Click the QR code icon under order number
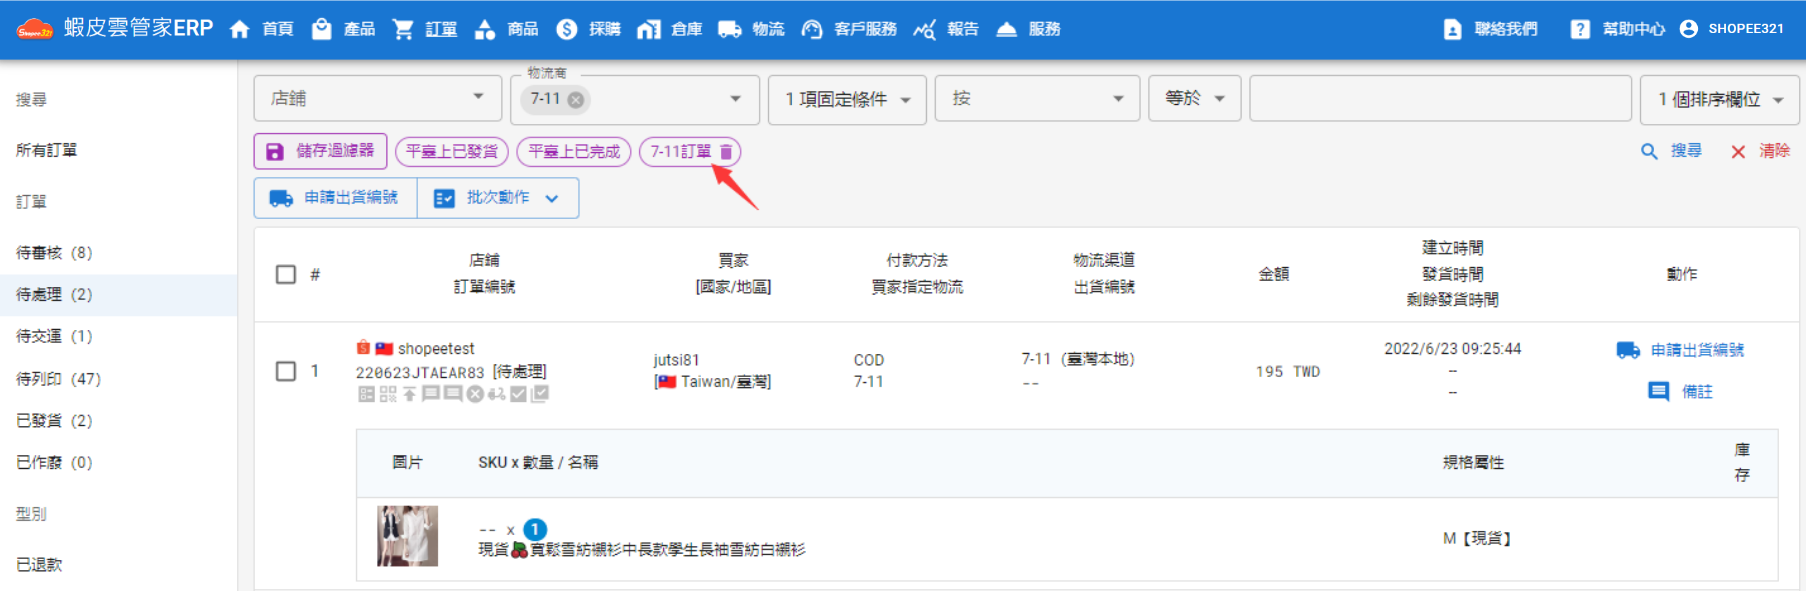 click(x=388, y=394)
